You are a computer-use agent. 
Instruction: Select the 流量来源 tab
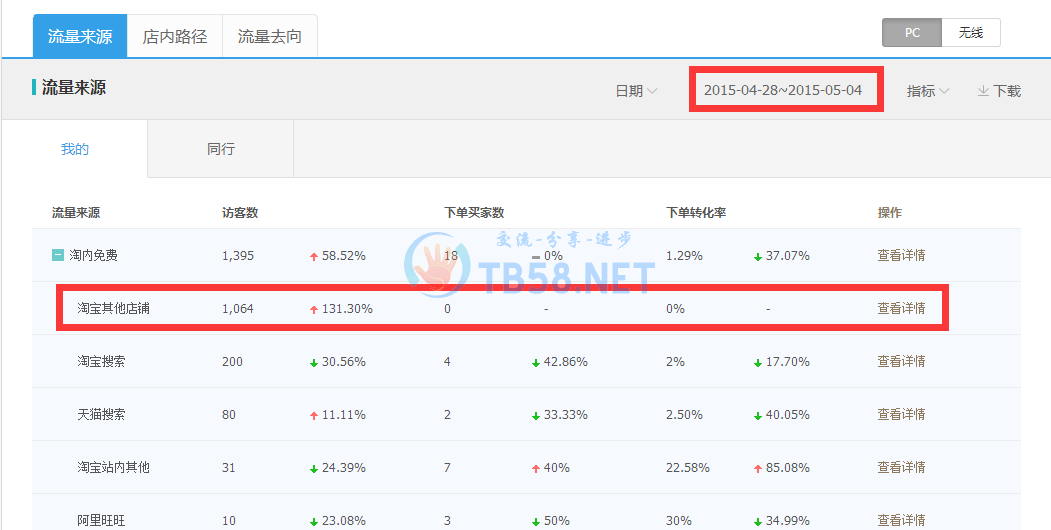pos(80,37)
